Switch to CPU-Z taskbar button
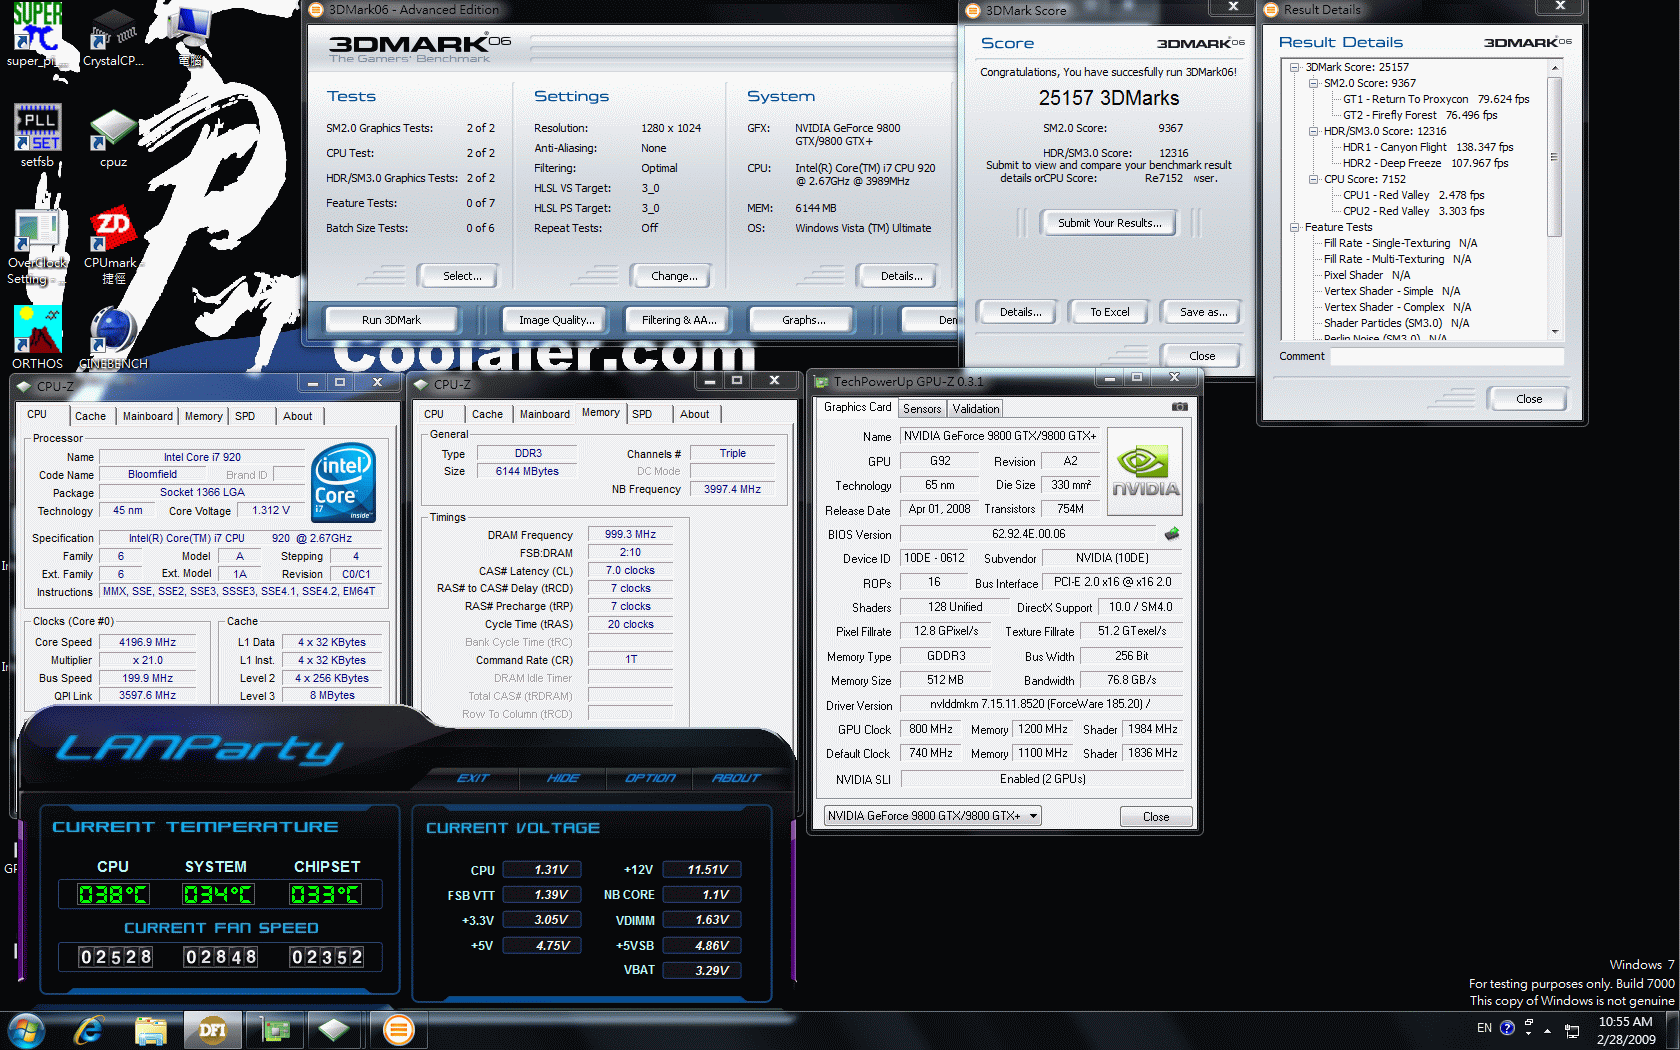The image size is (1680, 1050). click(335, 1030)
